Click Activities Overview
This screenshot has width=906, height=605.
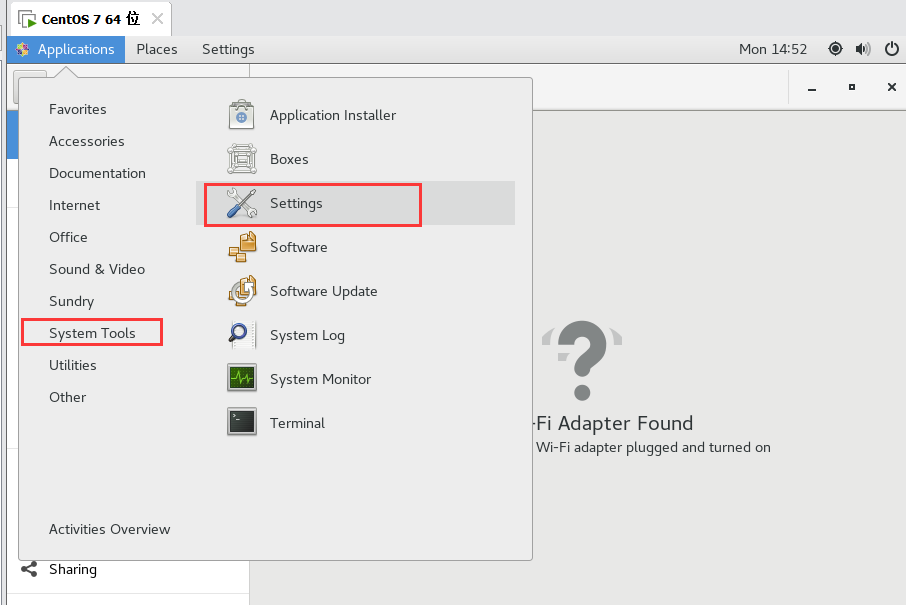tap(109, 529)
